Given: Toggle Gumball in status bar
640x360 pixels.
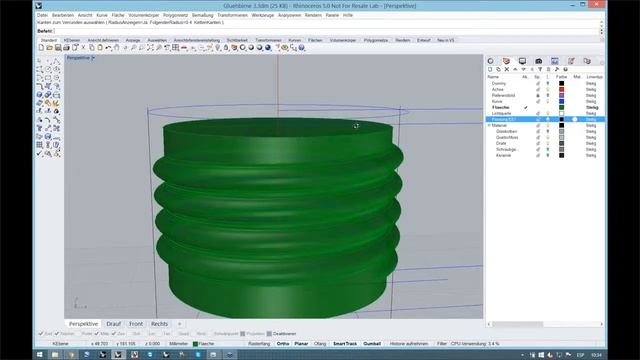Looking at the screenshot, I should pyautogui.click(x=372, y=344).
